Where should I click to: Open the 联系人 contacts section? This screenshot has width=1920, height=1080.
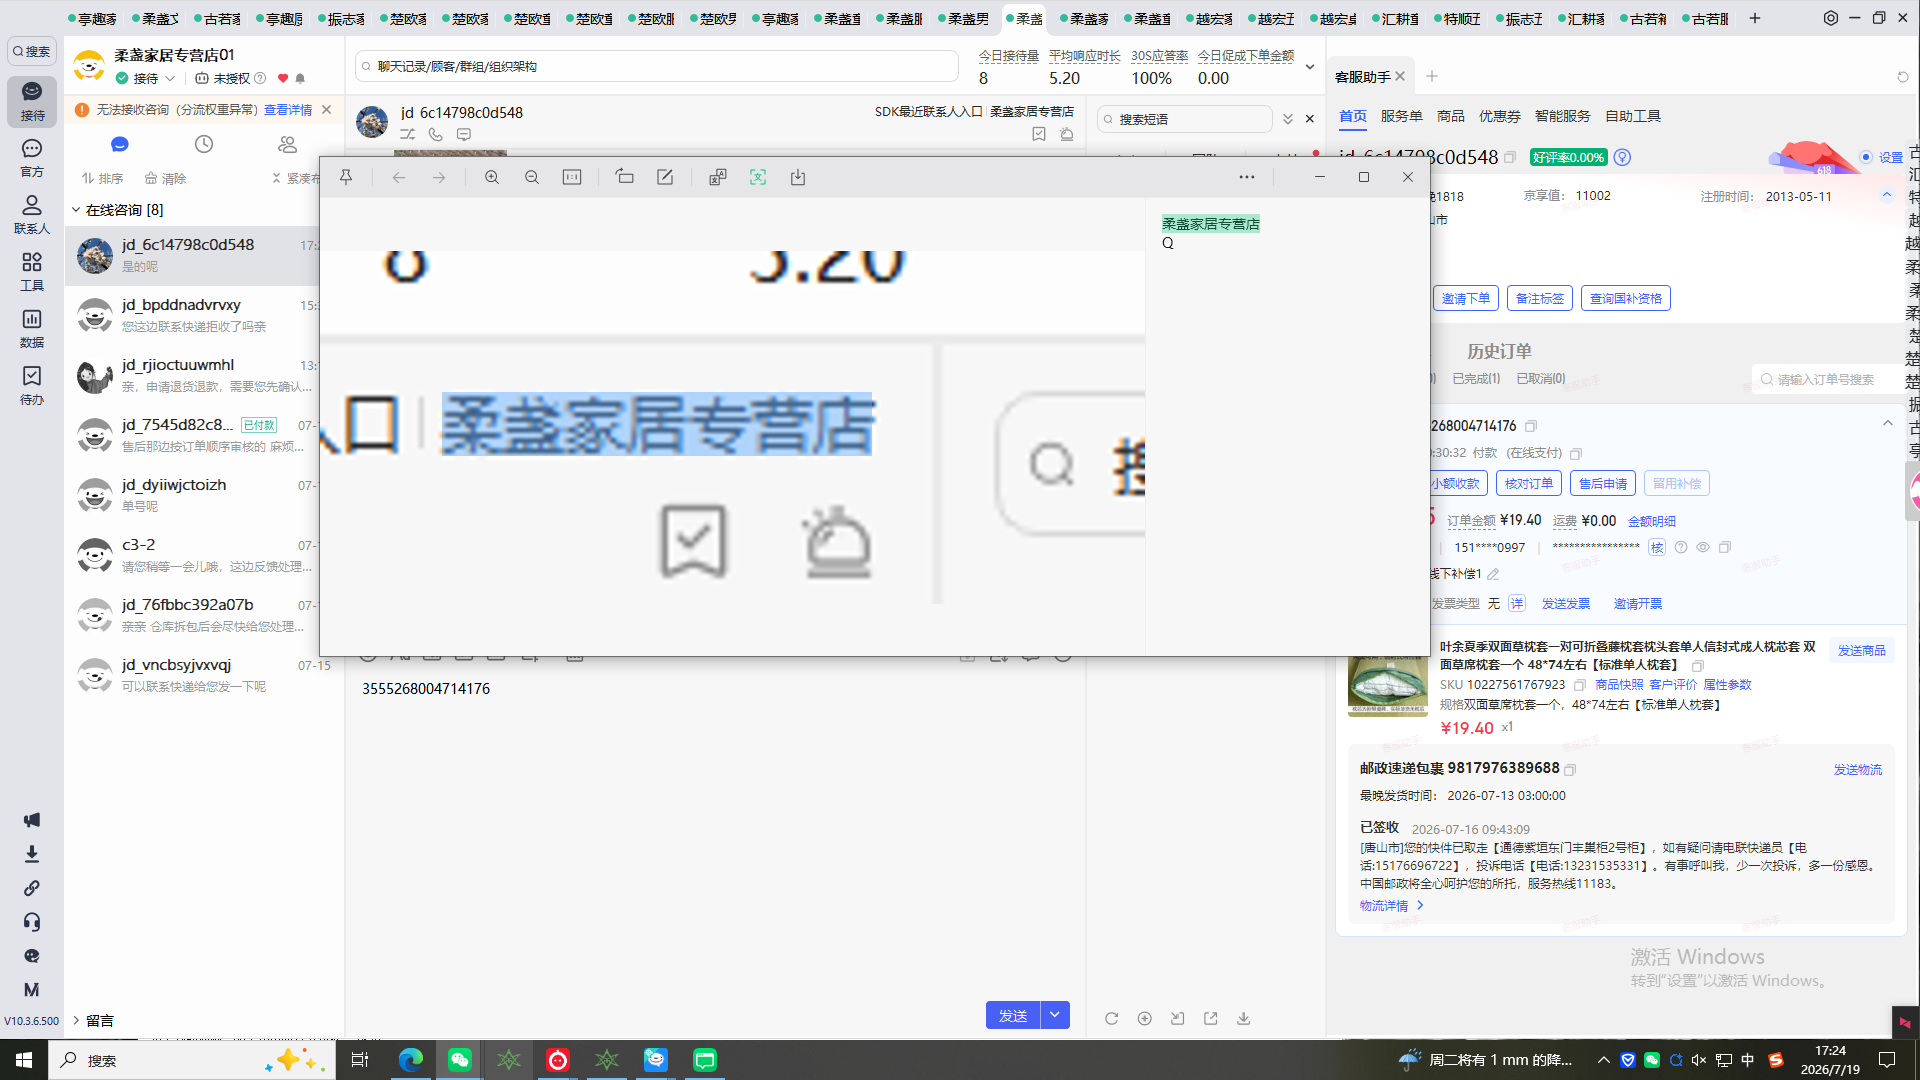[32, 215]
